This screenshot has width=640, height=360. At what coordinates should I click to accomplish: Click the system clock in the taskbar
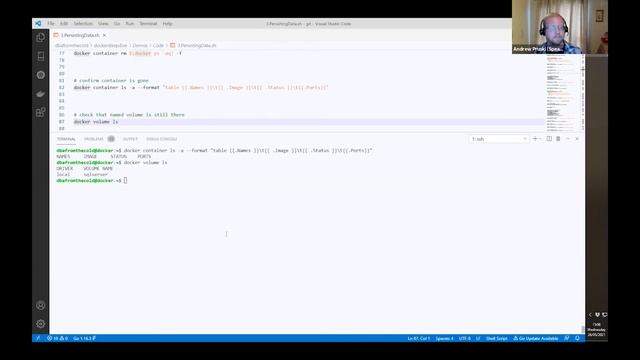click(x=596, y=329)
